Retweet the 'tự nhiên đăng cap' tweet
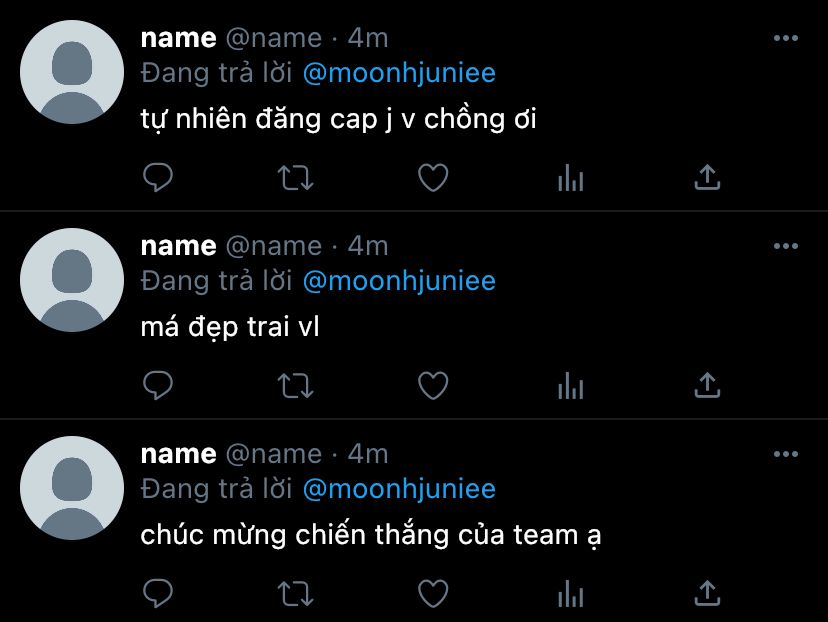828x622 pixels. tap(296, 178)
